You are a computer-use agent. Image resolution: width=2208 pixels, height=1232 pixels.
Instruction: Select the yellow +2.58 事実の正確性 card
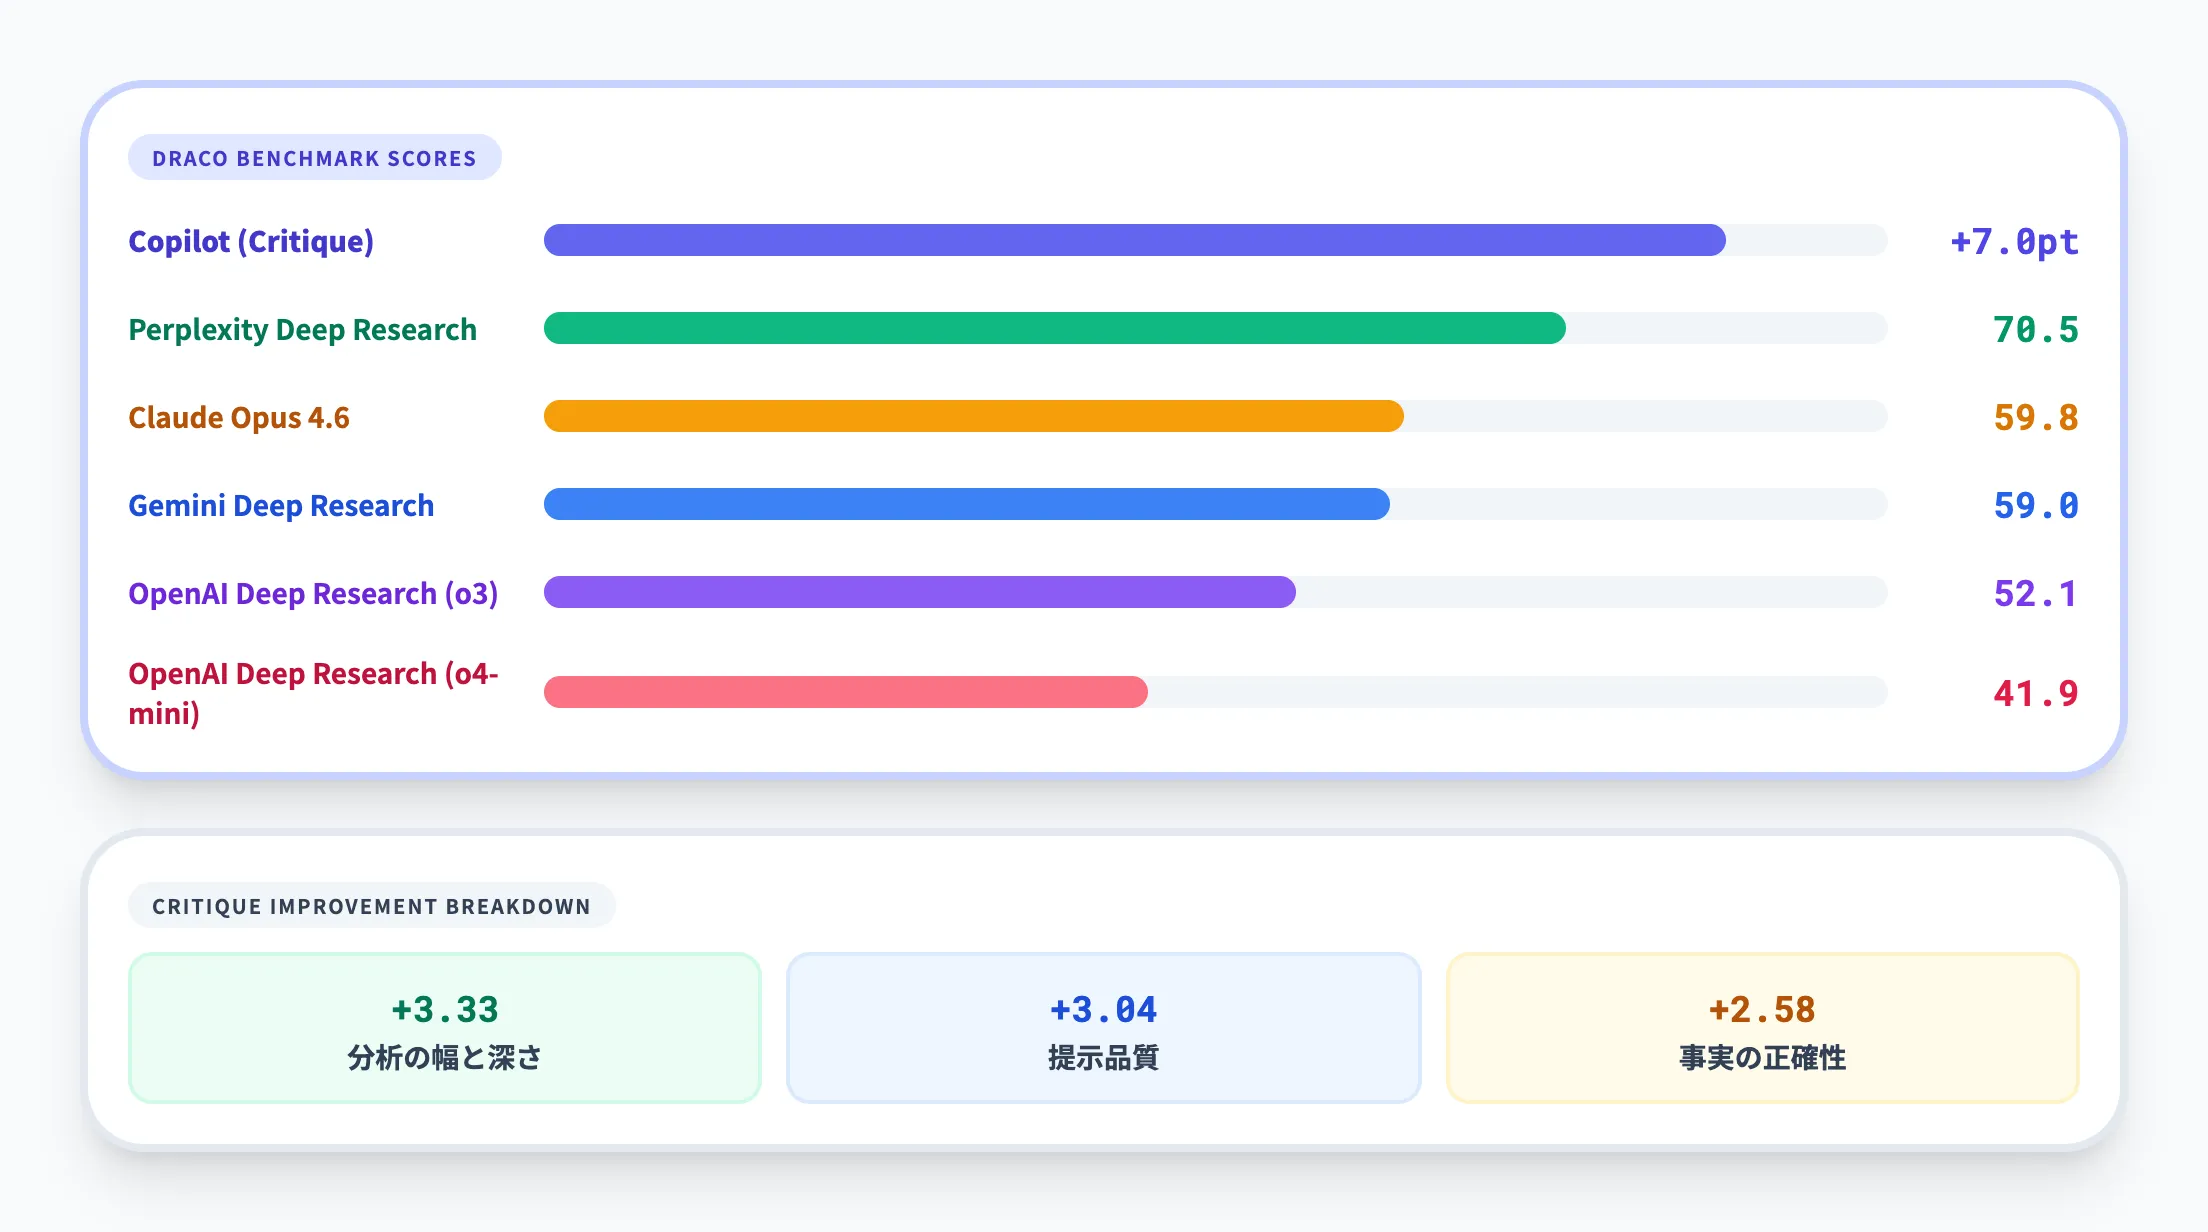[1762, 1028]
